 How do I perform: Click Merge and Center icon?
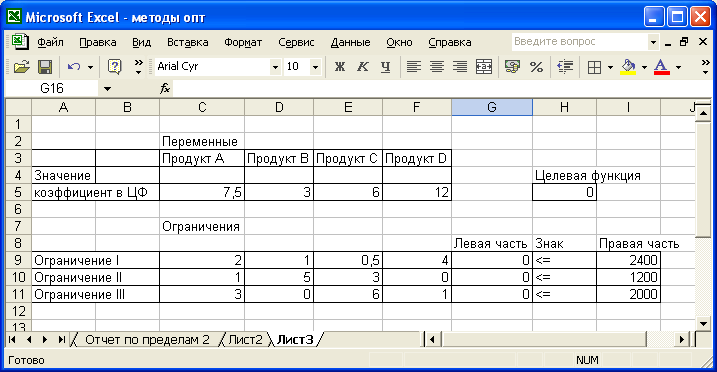[484, 67]
